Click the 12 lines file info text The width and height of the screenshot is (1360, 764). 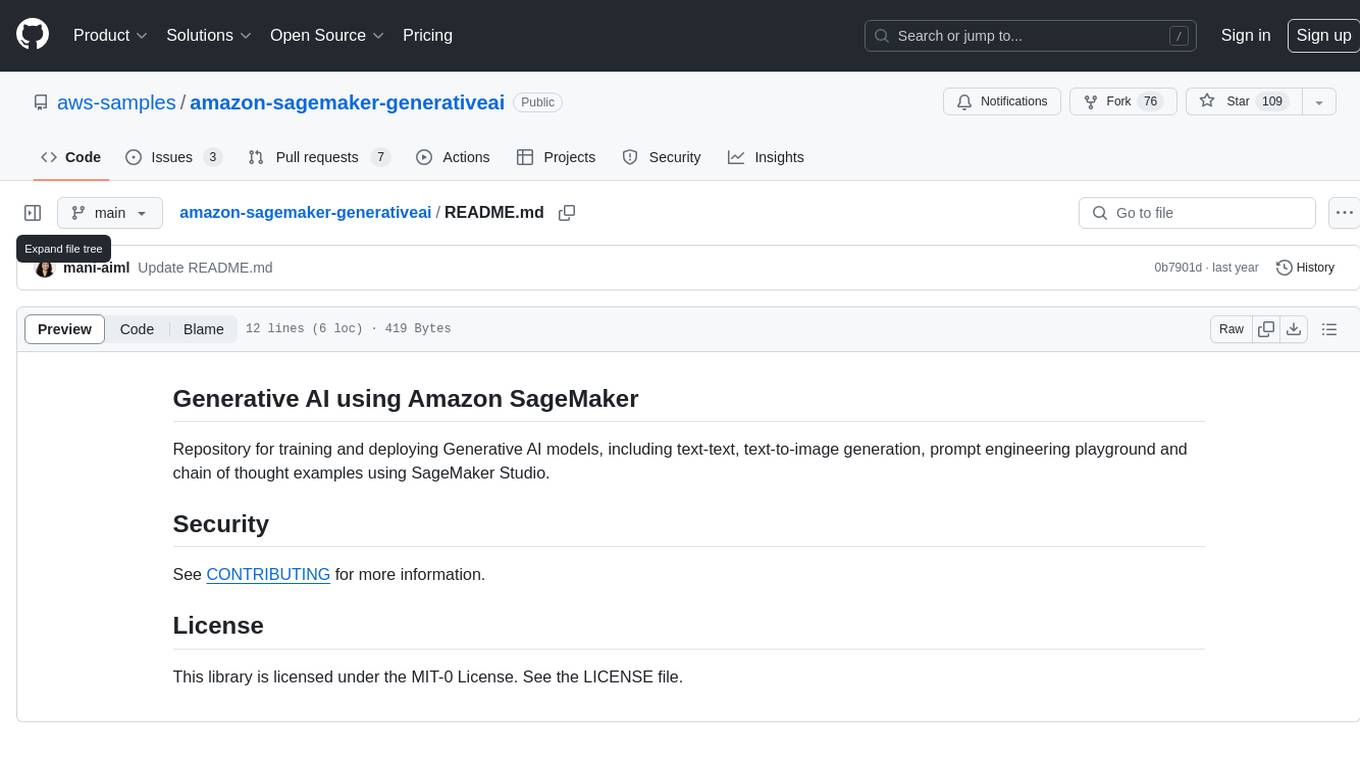348,329
